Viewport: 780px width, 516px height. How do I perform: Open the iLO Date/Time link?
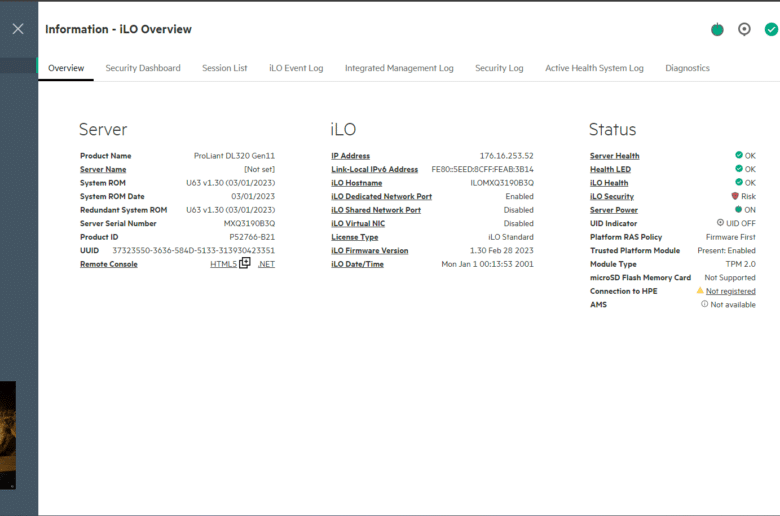tap(357, 264)
